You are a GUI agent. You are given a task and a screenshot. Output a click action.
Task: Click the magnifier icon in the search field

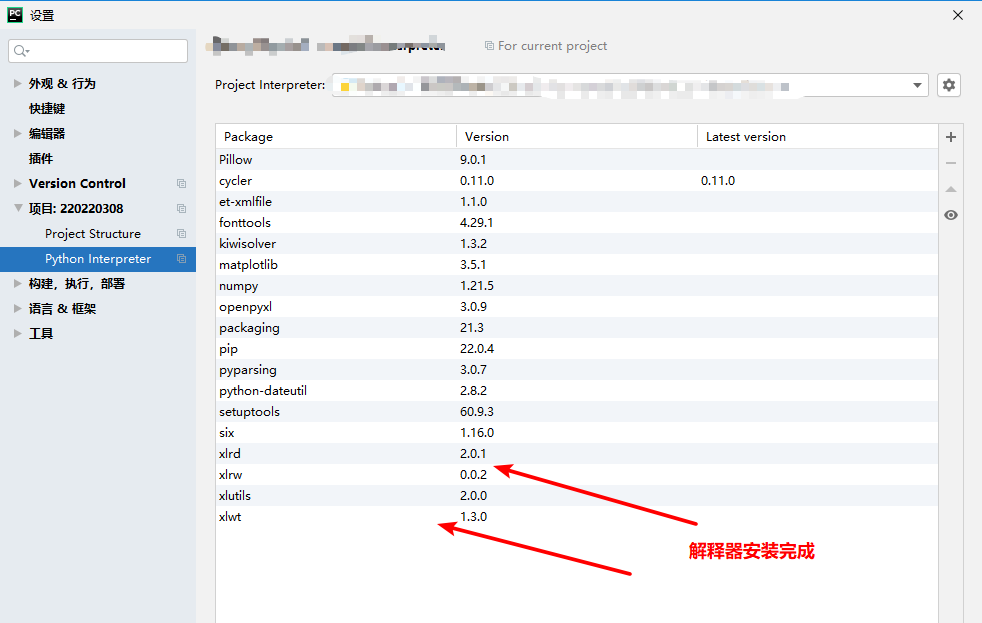coord(21,50)
